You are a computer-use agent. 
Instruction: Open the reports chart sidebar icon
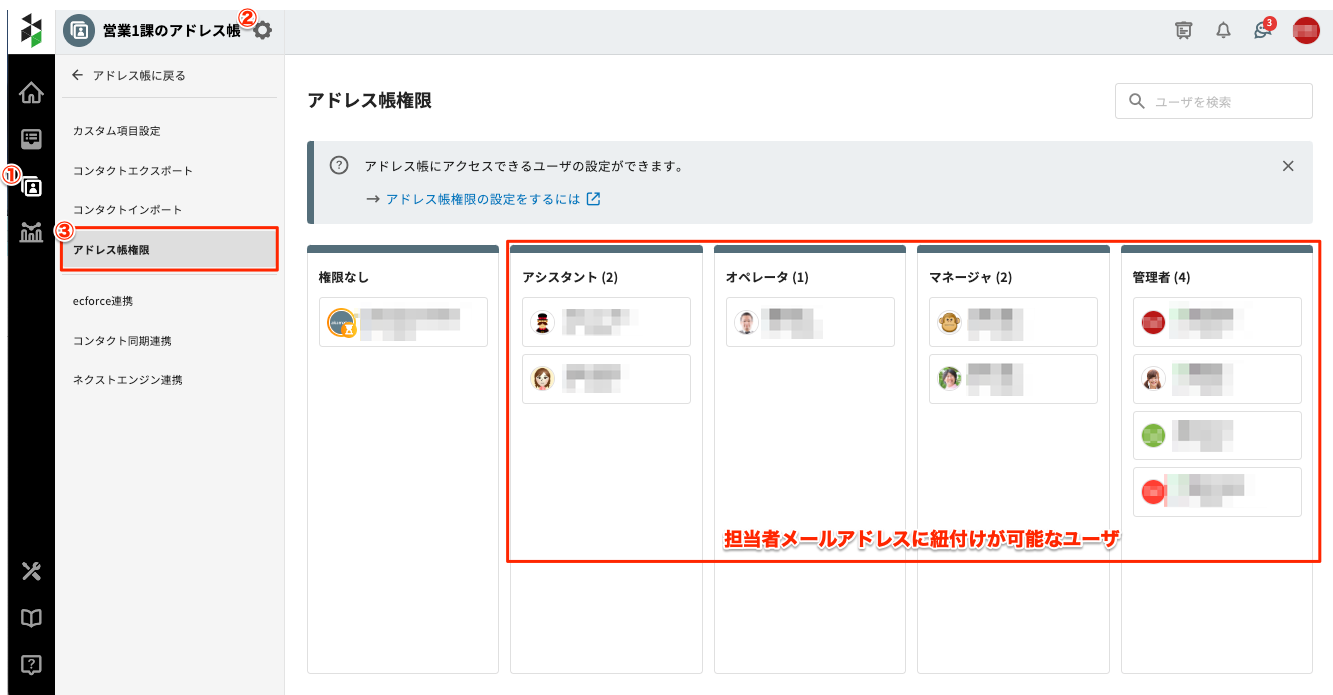[x=32, y=233]
